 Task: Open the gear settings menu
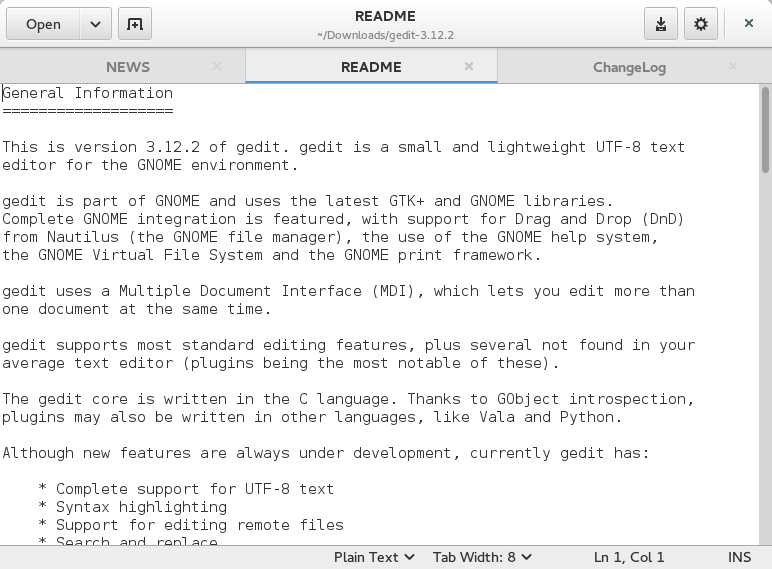pos(701,24)
